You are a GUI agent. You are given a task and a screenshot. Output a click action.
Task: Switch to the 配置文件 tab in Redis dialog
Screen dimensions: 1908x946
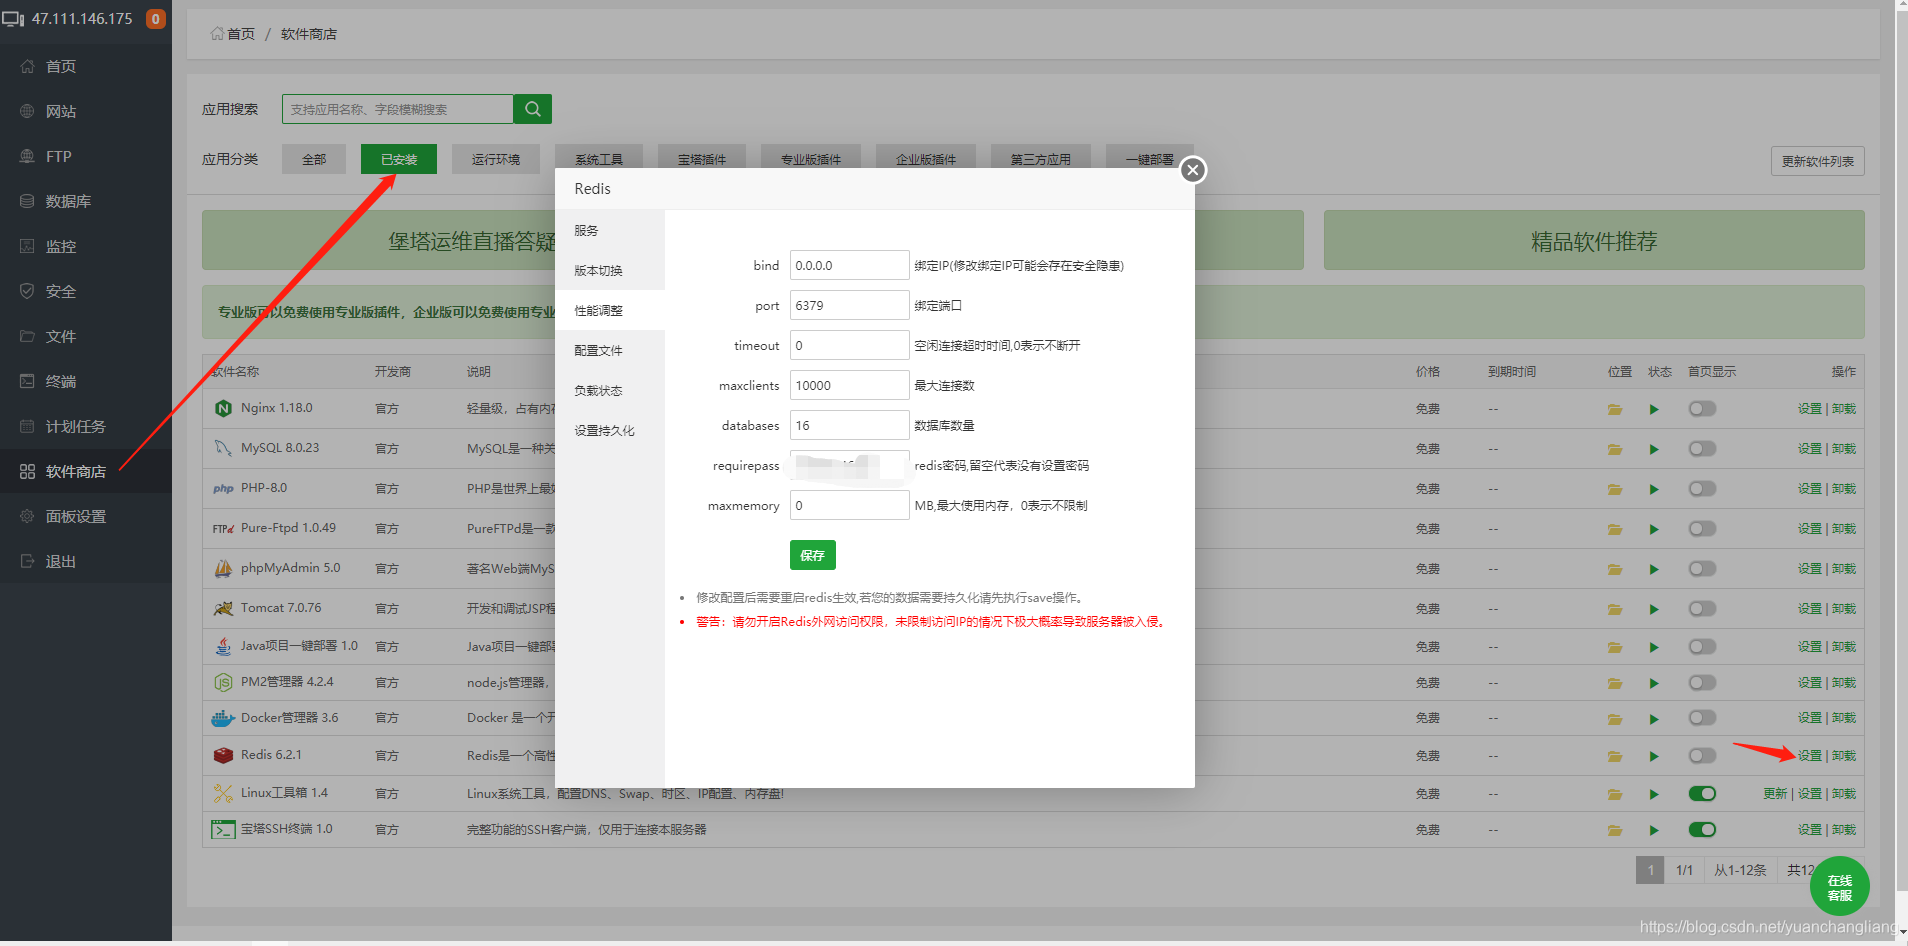[x=610, y=350]
